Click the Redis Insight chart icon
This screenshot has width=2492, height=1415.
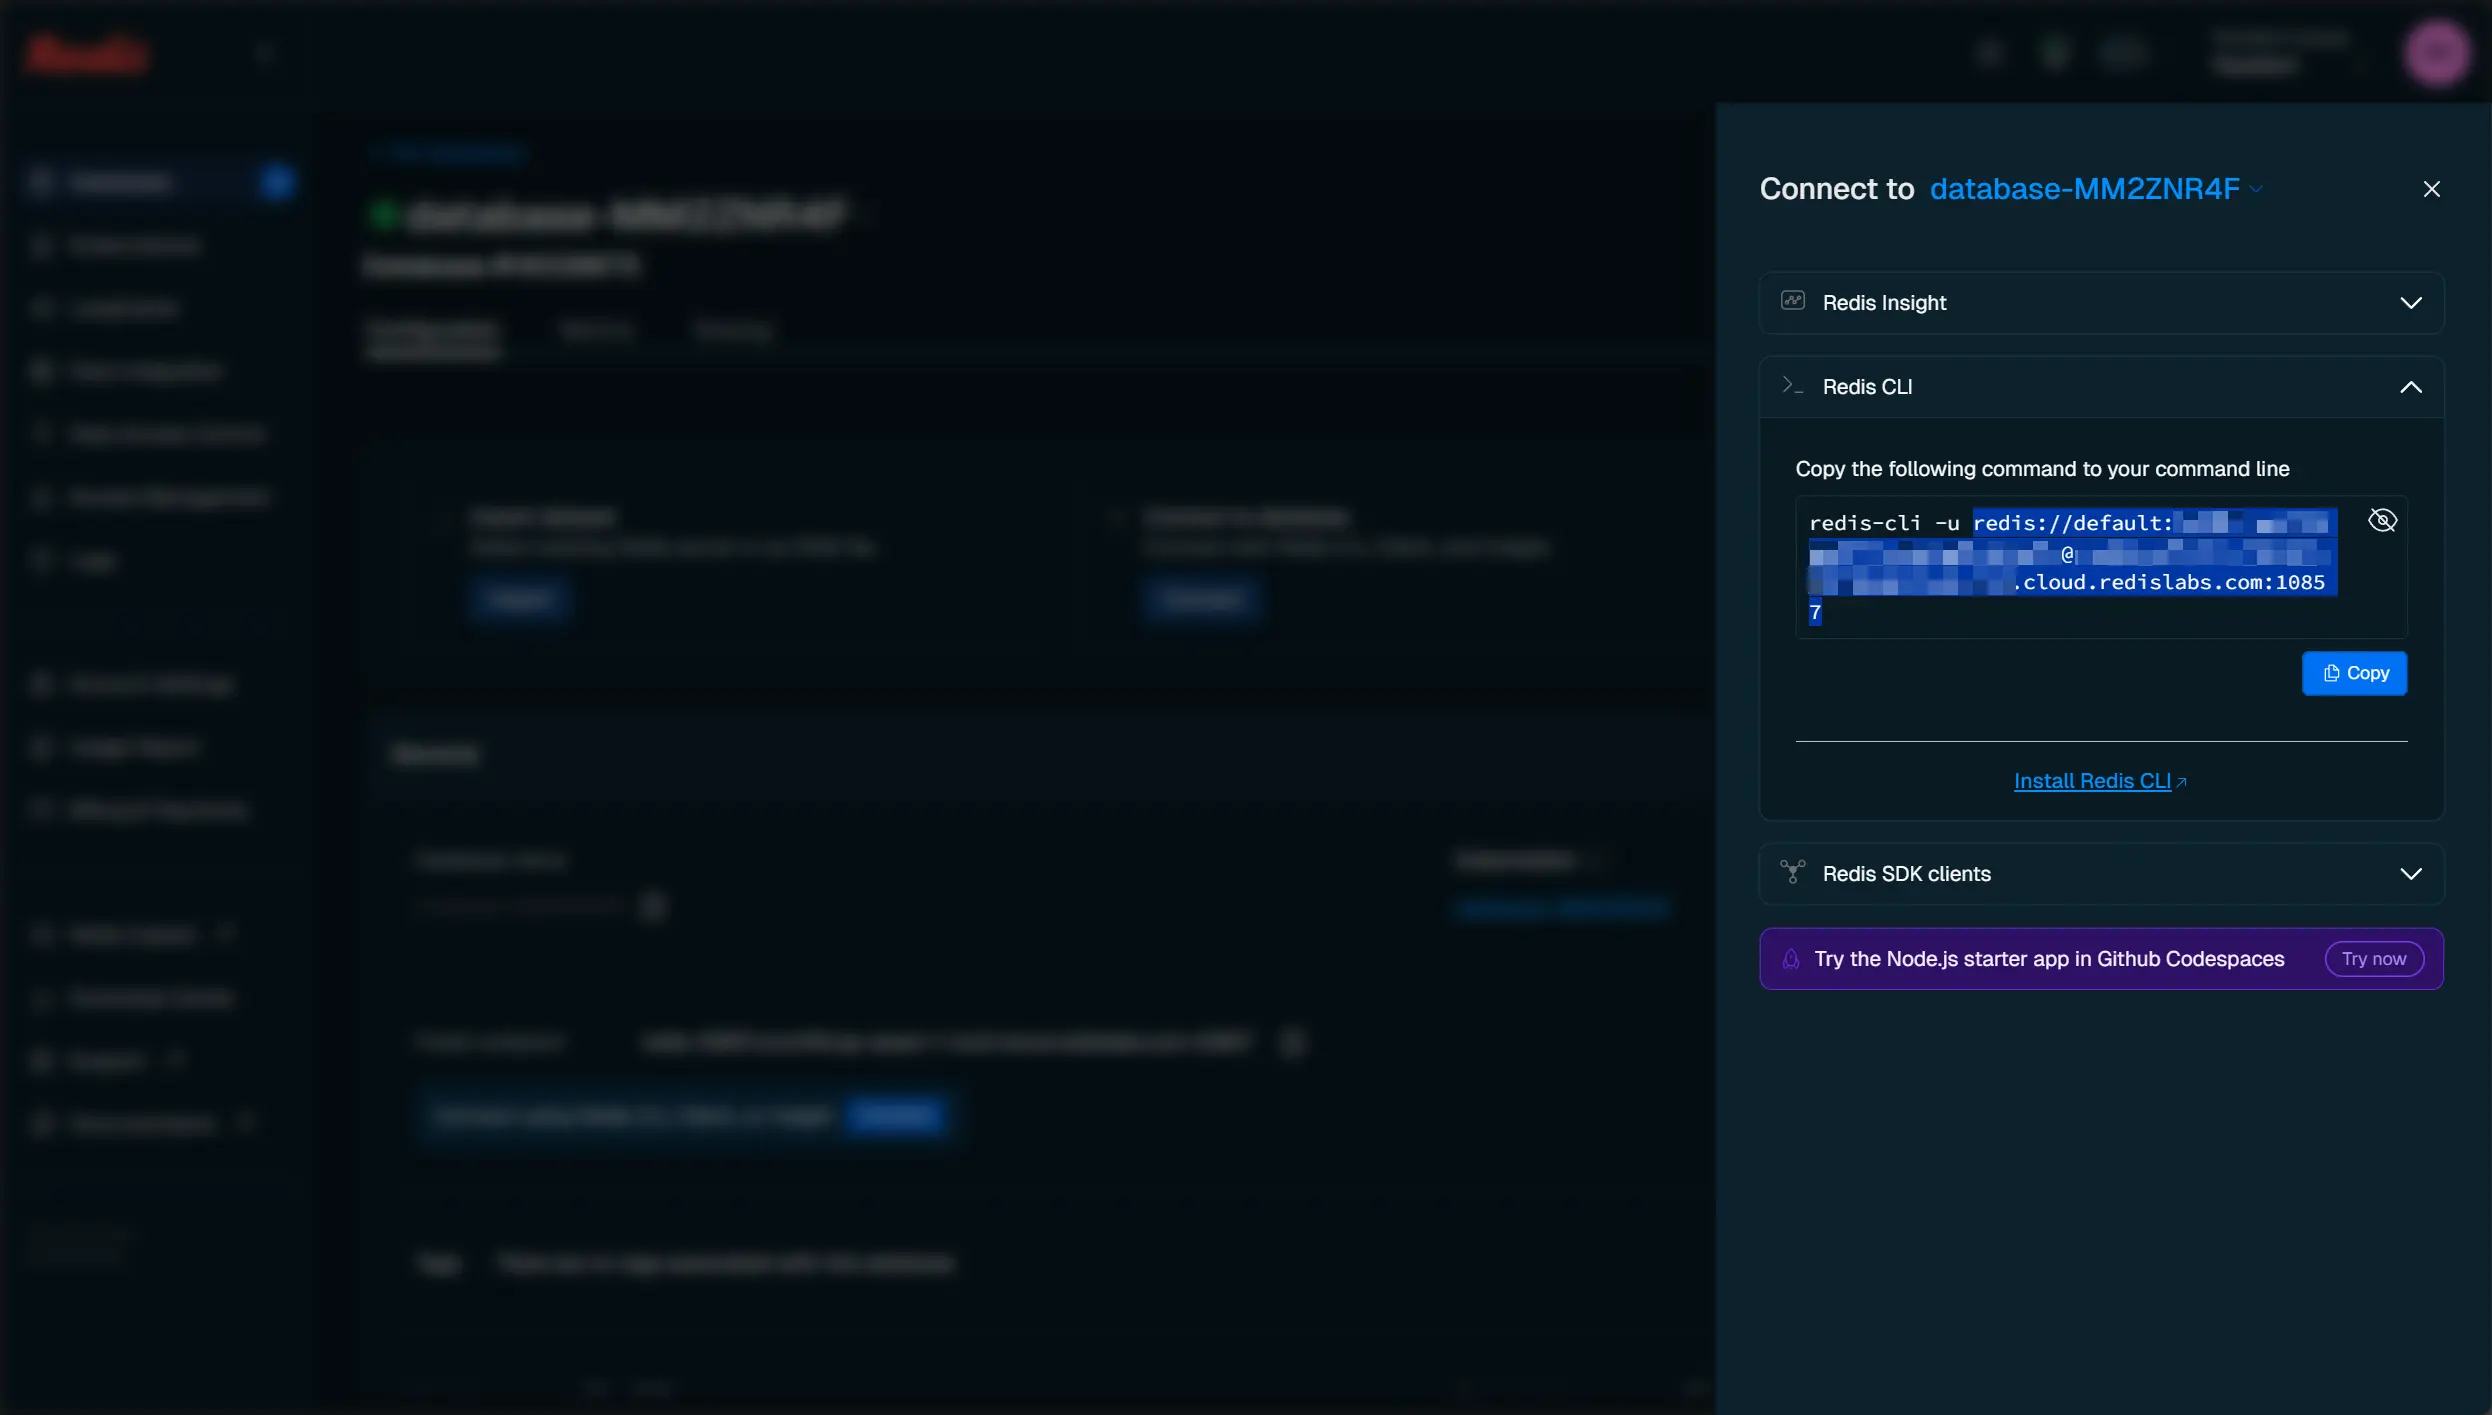(x=1792, y=301)
